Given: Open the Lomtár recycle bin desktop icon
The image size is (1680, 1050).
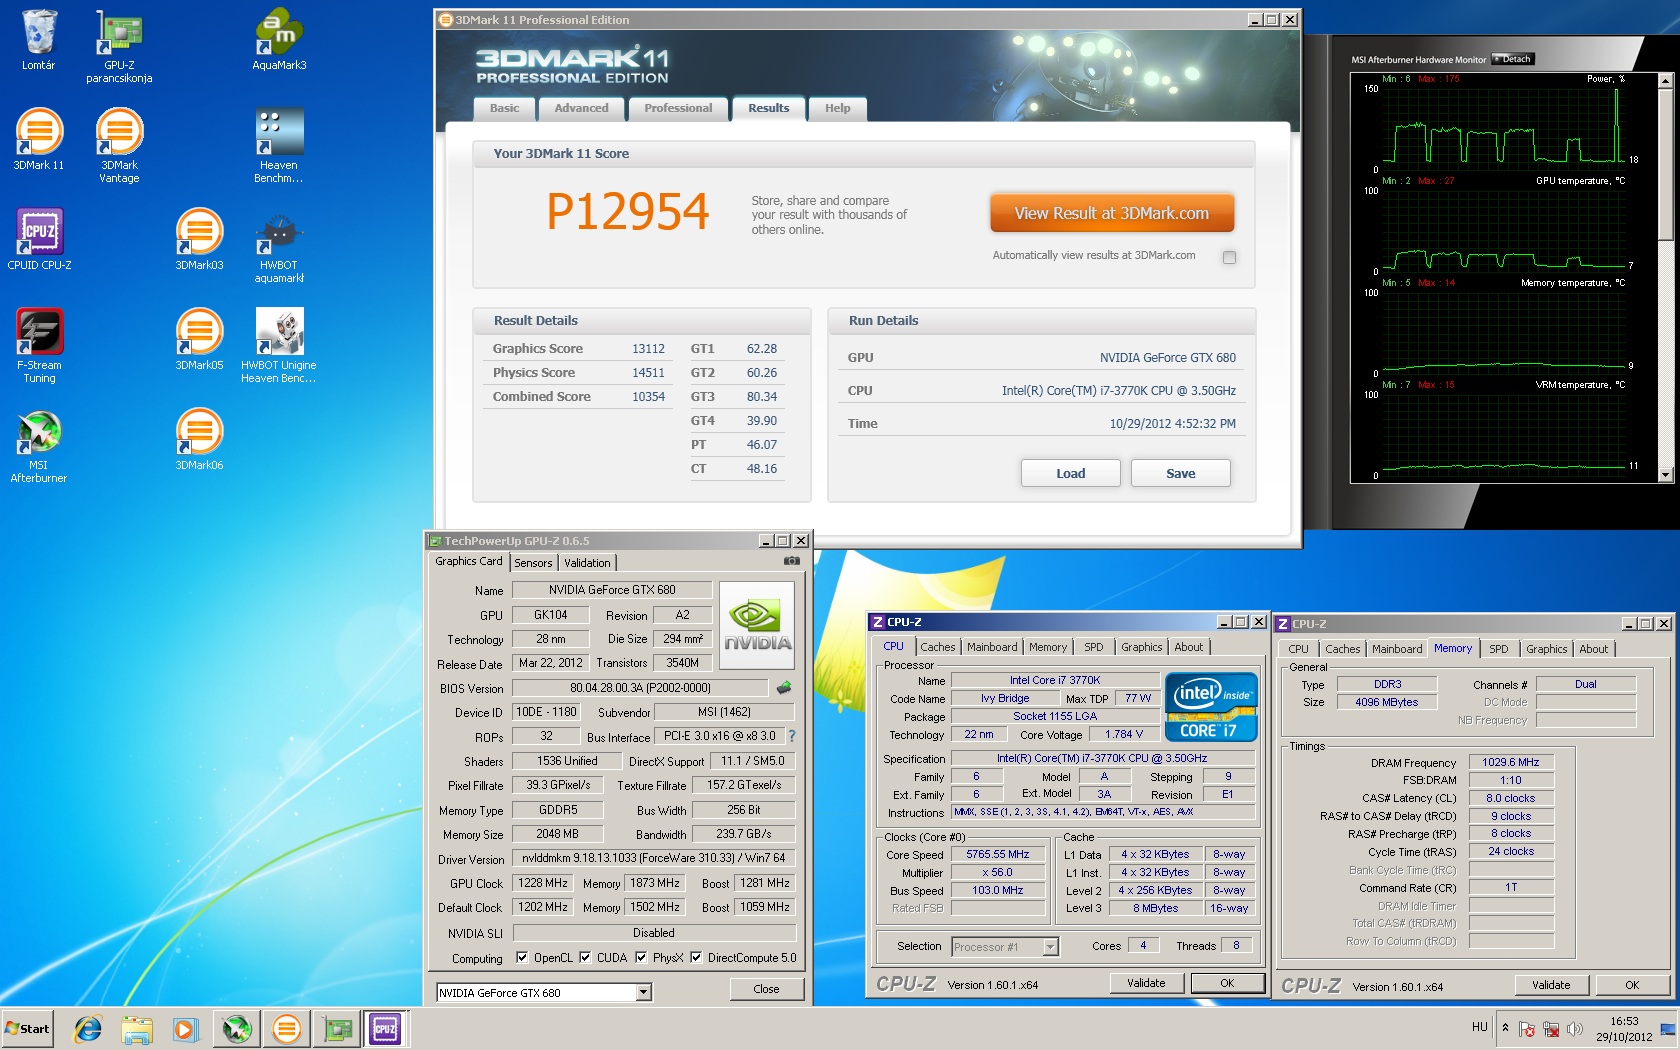Looking at the screenshot, I should click(39, 40).
